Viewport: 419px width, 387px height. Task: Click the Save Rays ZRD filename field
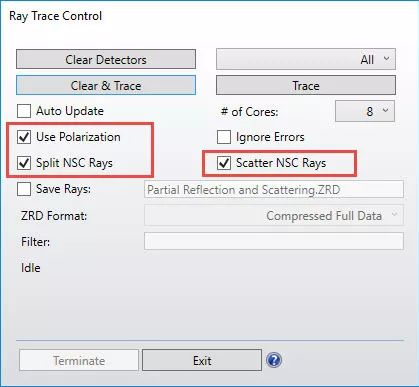[x=274, y=189]
